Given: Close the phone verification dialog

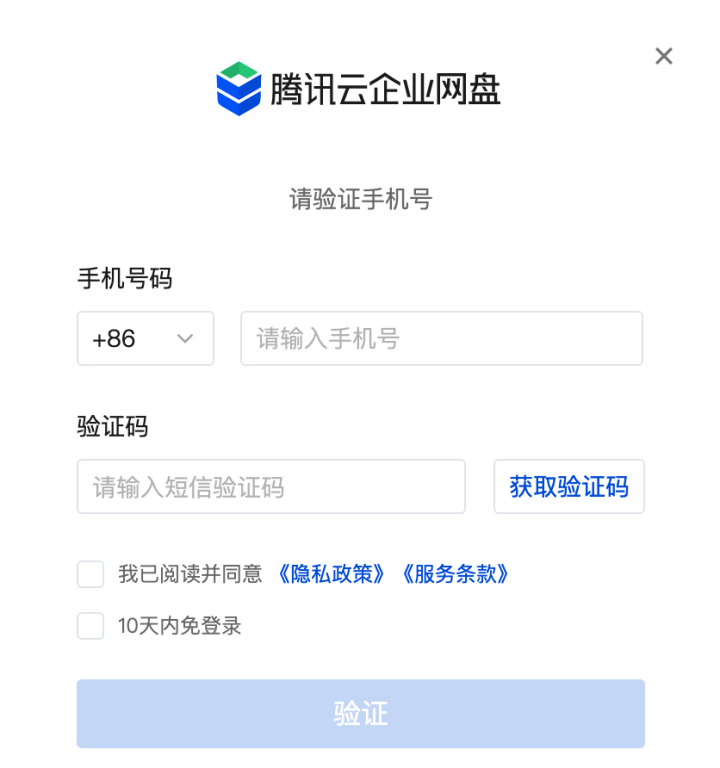Looking at the screenshot, I should pos(664,56).
